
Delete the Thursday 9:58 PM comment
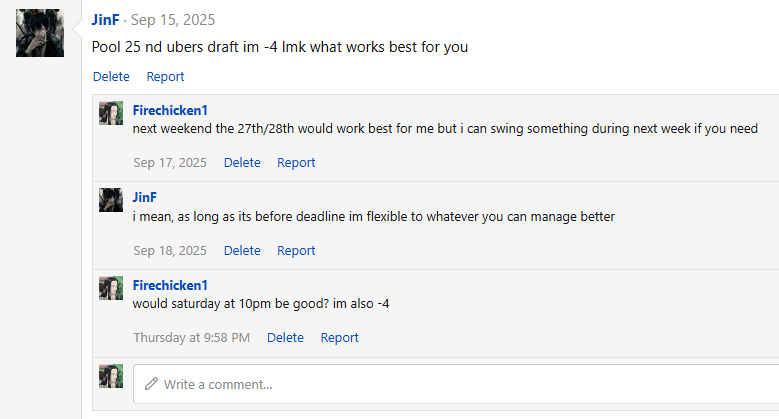285,337
